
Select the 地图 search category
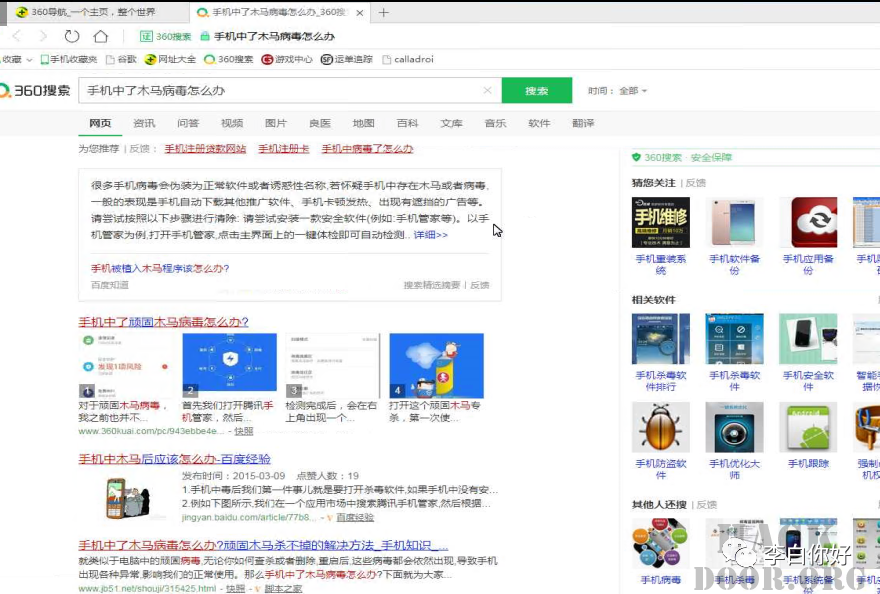[364, 123]
